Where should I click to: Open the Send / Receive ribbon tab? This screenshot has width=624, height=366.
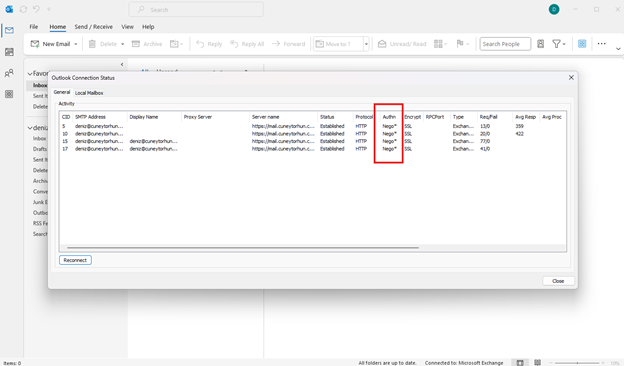coord(94,27)
